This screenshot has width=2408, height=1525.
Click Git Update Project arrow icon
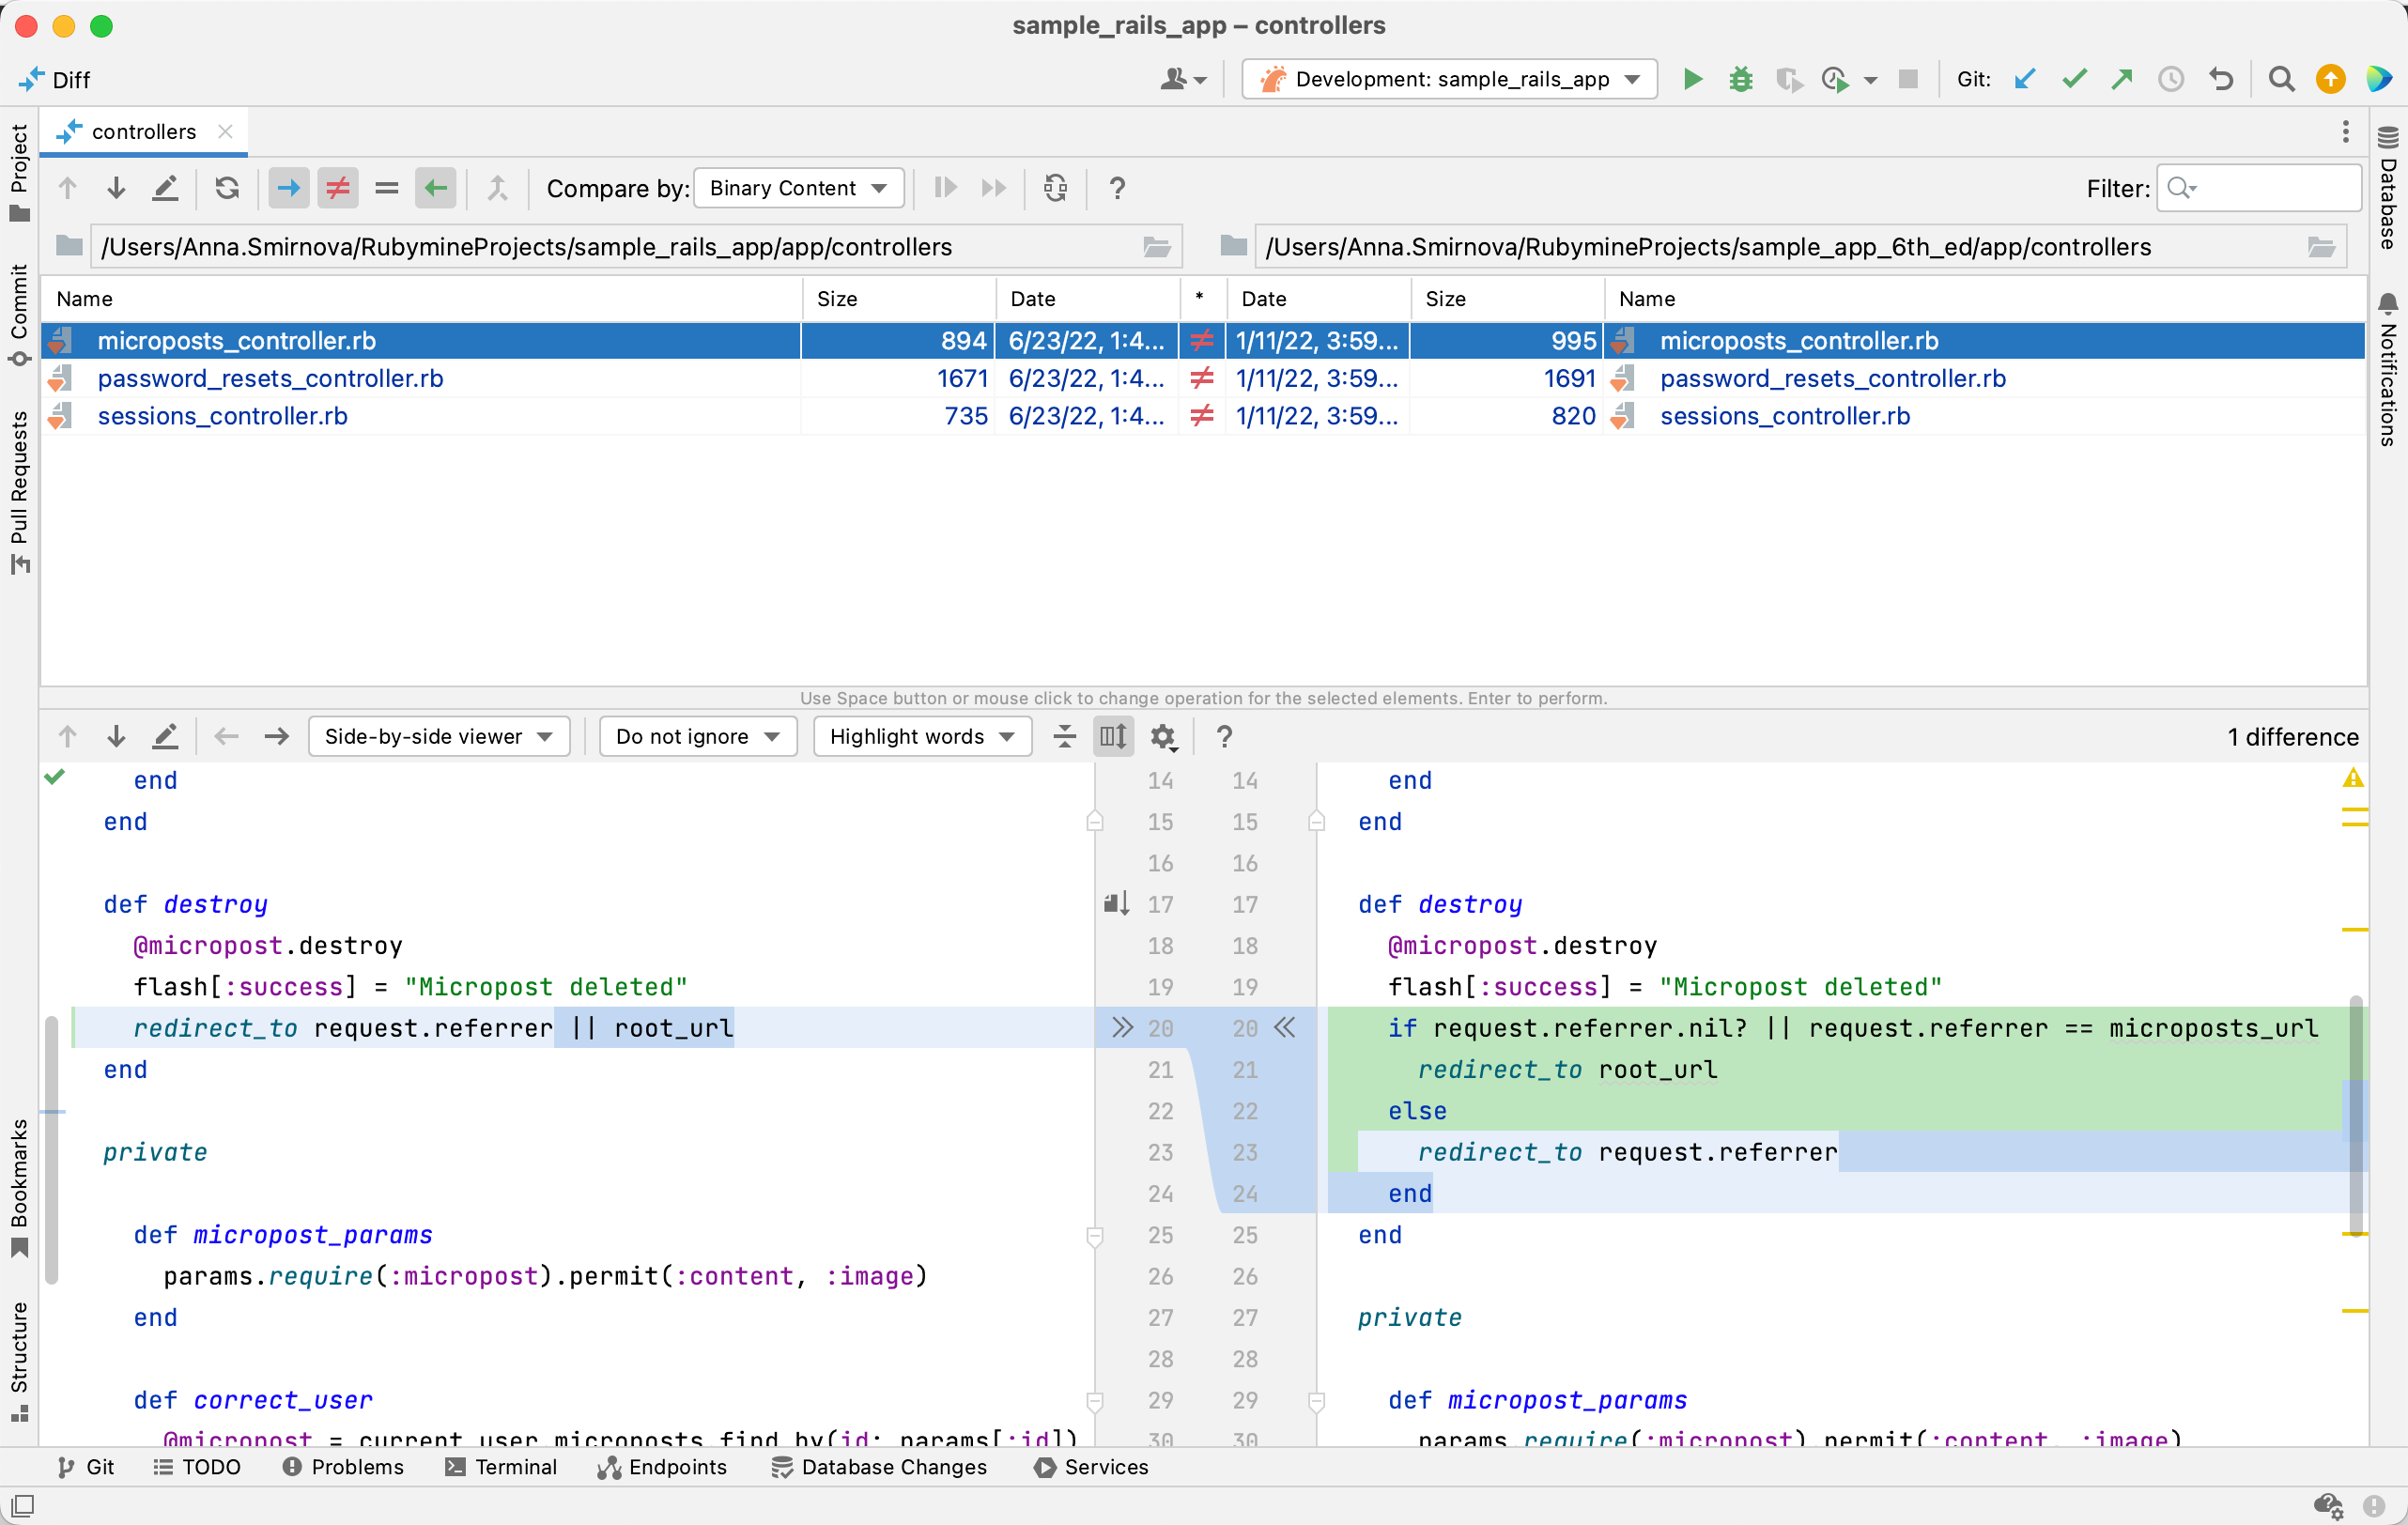(x=2025, y=79)
